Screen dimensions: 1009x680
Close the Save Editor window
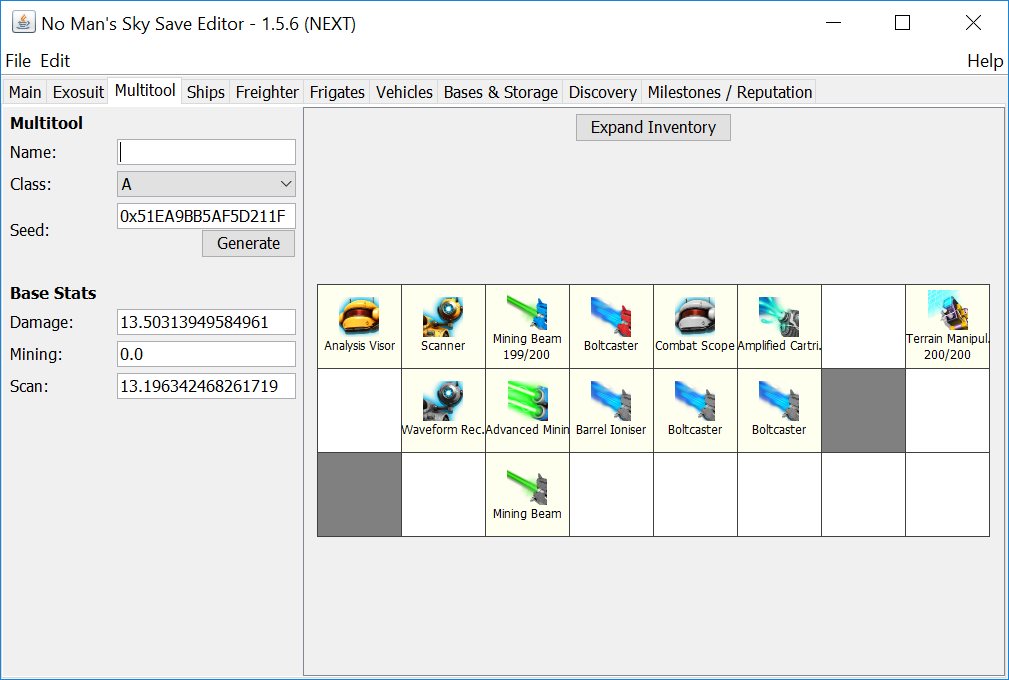(973, 23)
